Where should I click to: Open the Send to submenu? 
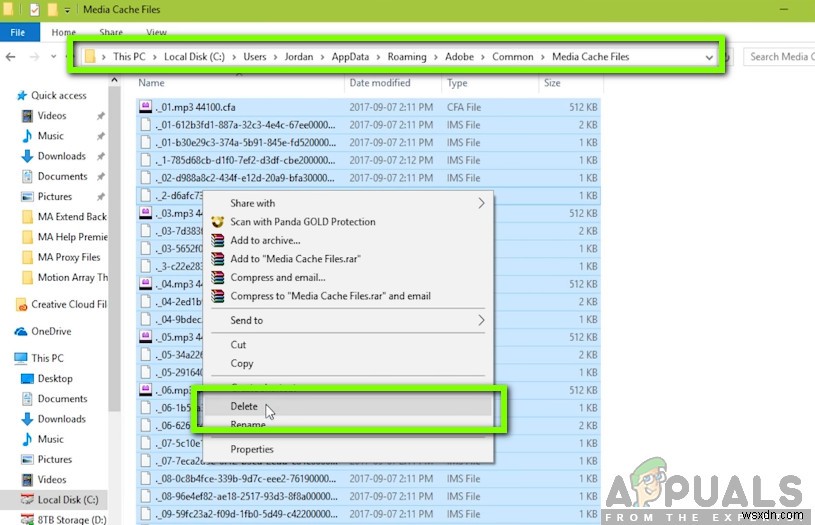pos(348,321)
